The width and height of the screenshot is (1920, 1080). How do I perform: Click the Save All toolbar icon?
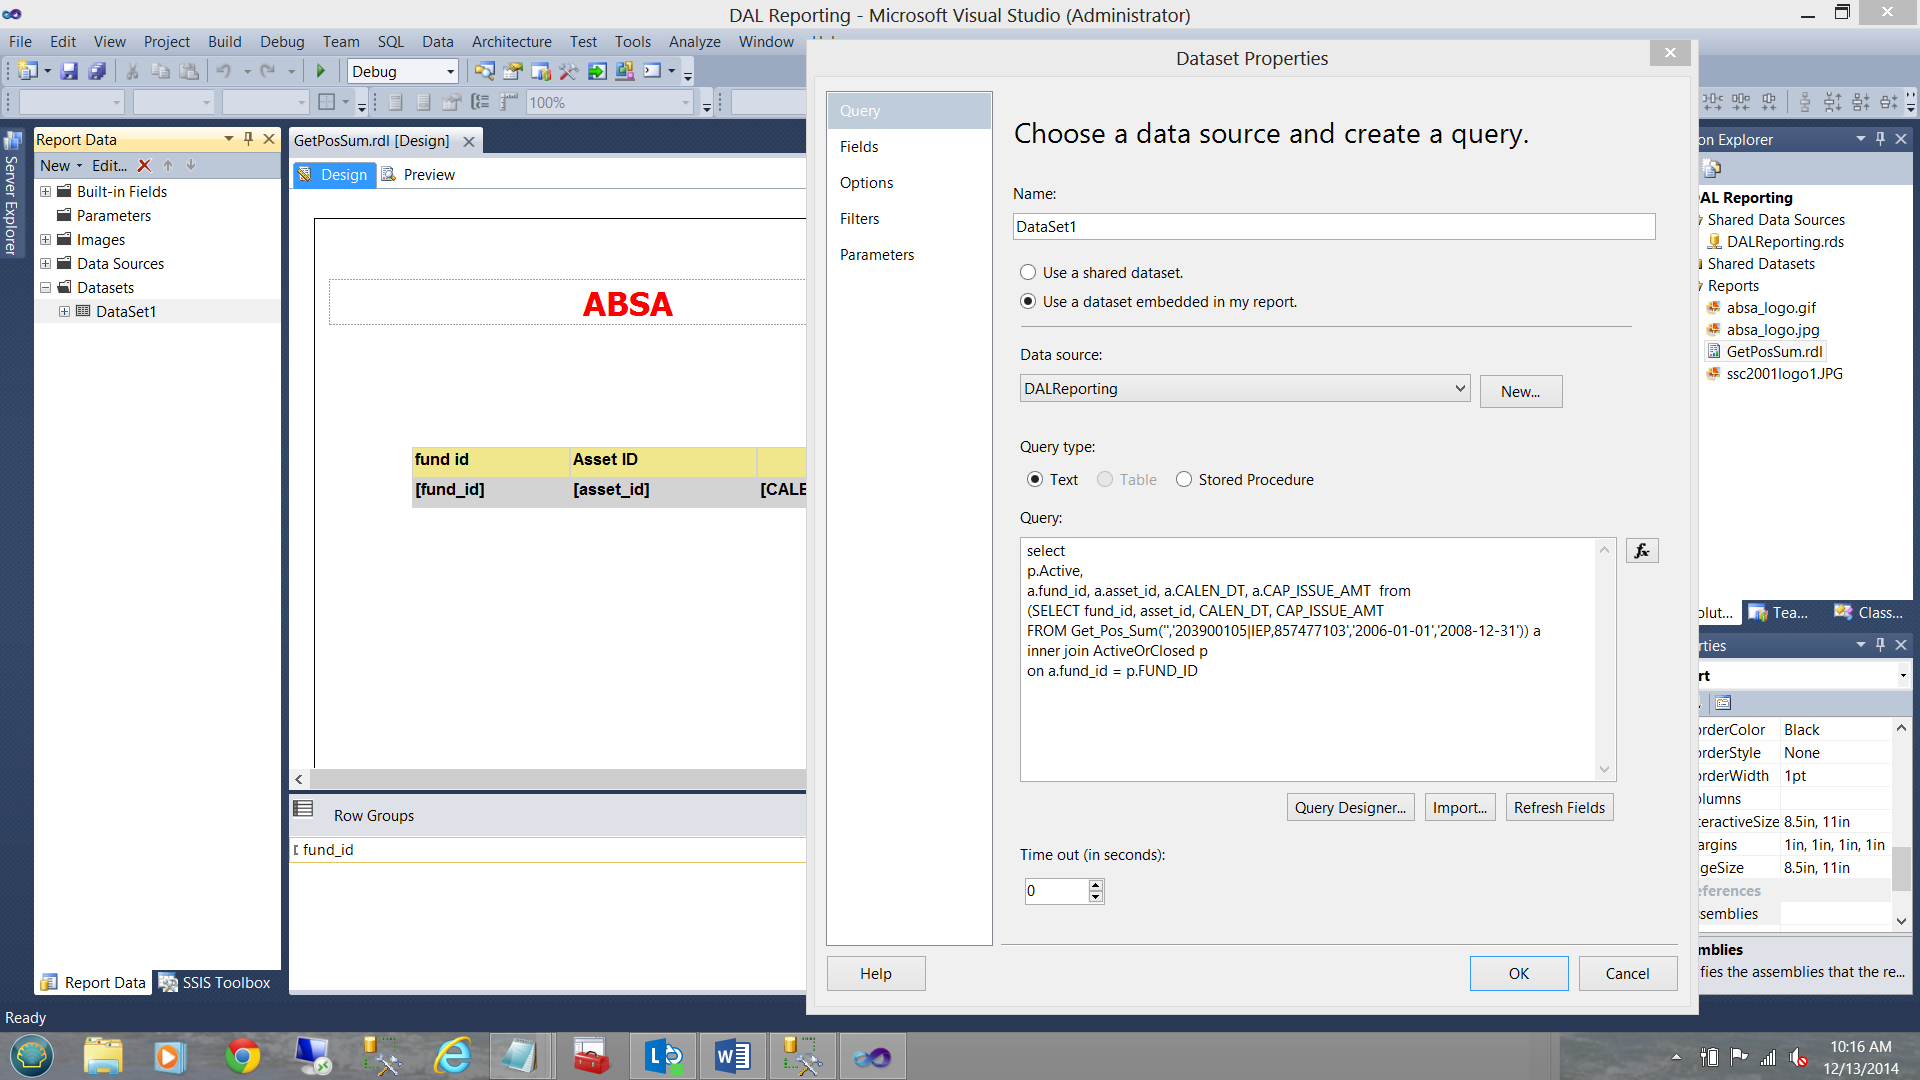(97, 71)
